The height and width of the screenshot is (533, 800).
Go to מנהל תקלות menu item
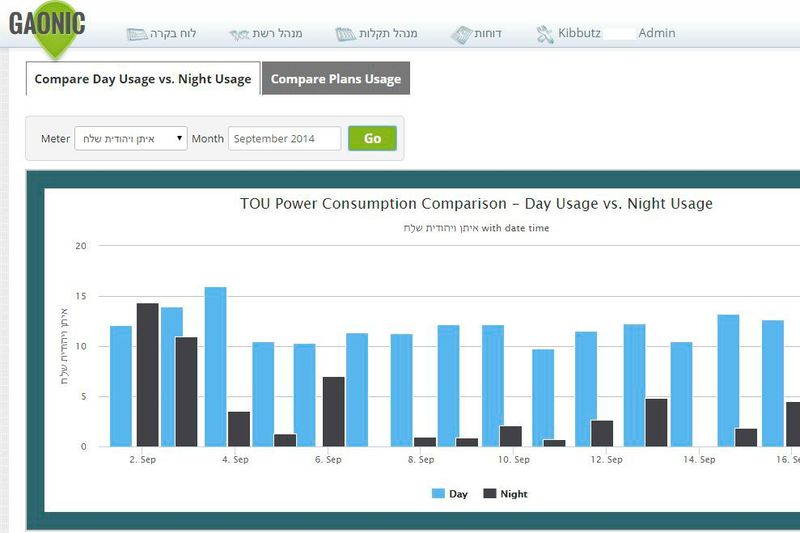click(x=389, y=33)
